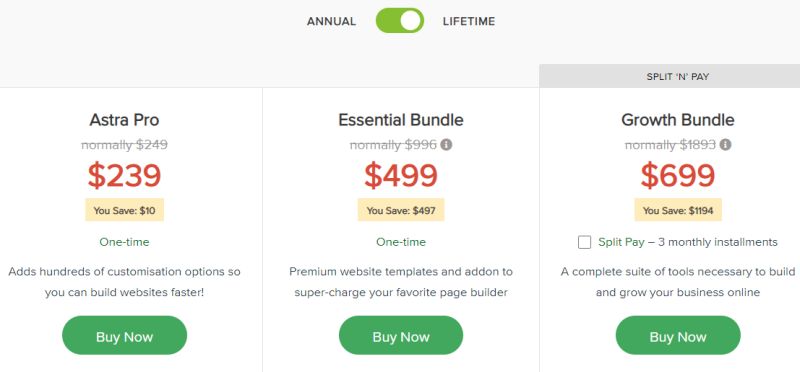Enable the Split Pay checkbox
Image resolution: width=800 pixels, height=372 pixels.
pos(584,242)
